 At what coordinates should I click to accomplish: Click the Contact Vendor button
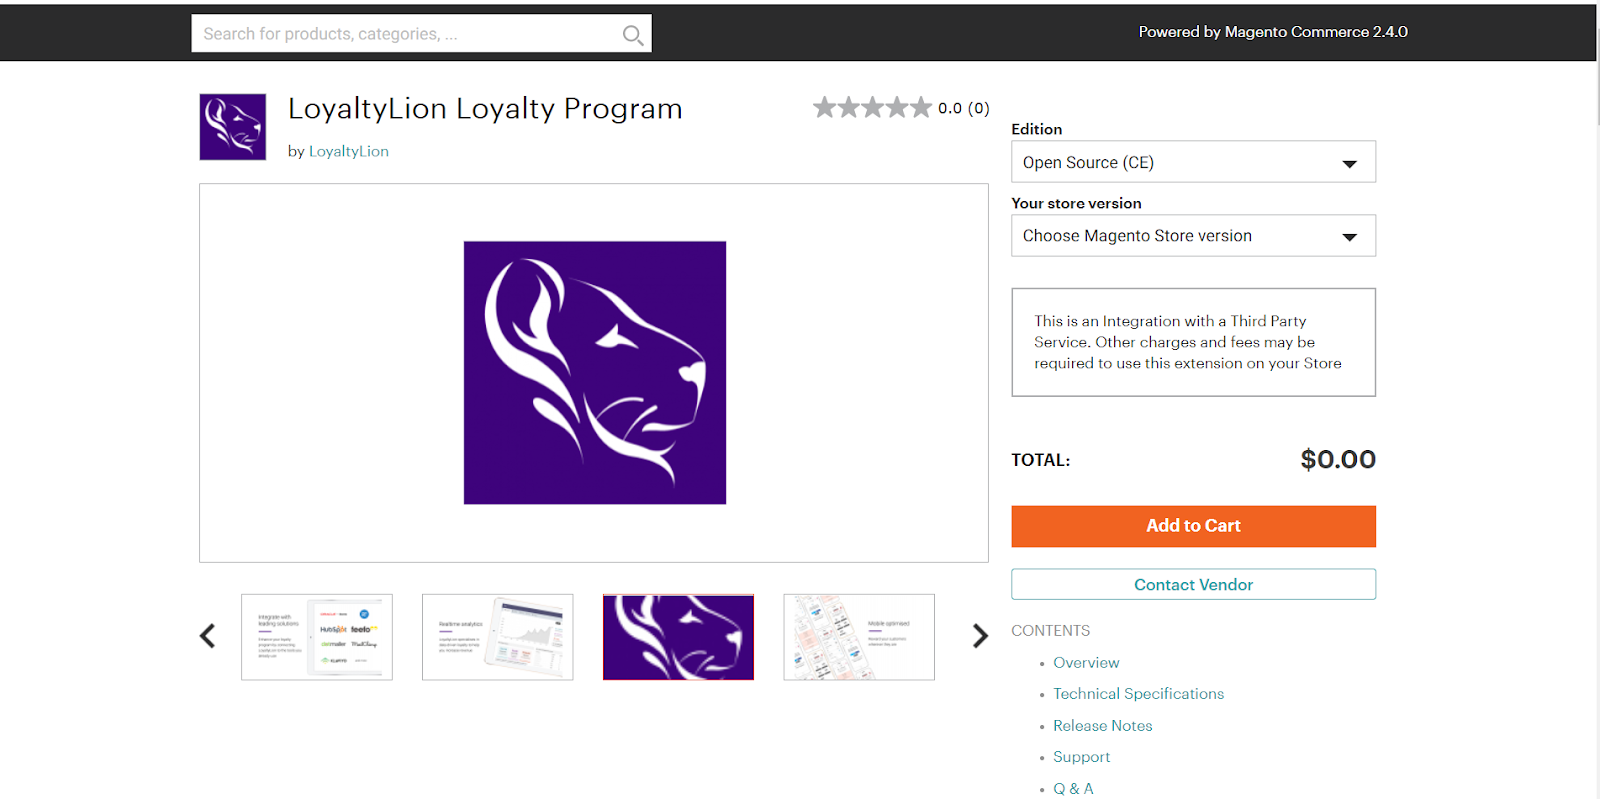click(1193, 584)
